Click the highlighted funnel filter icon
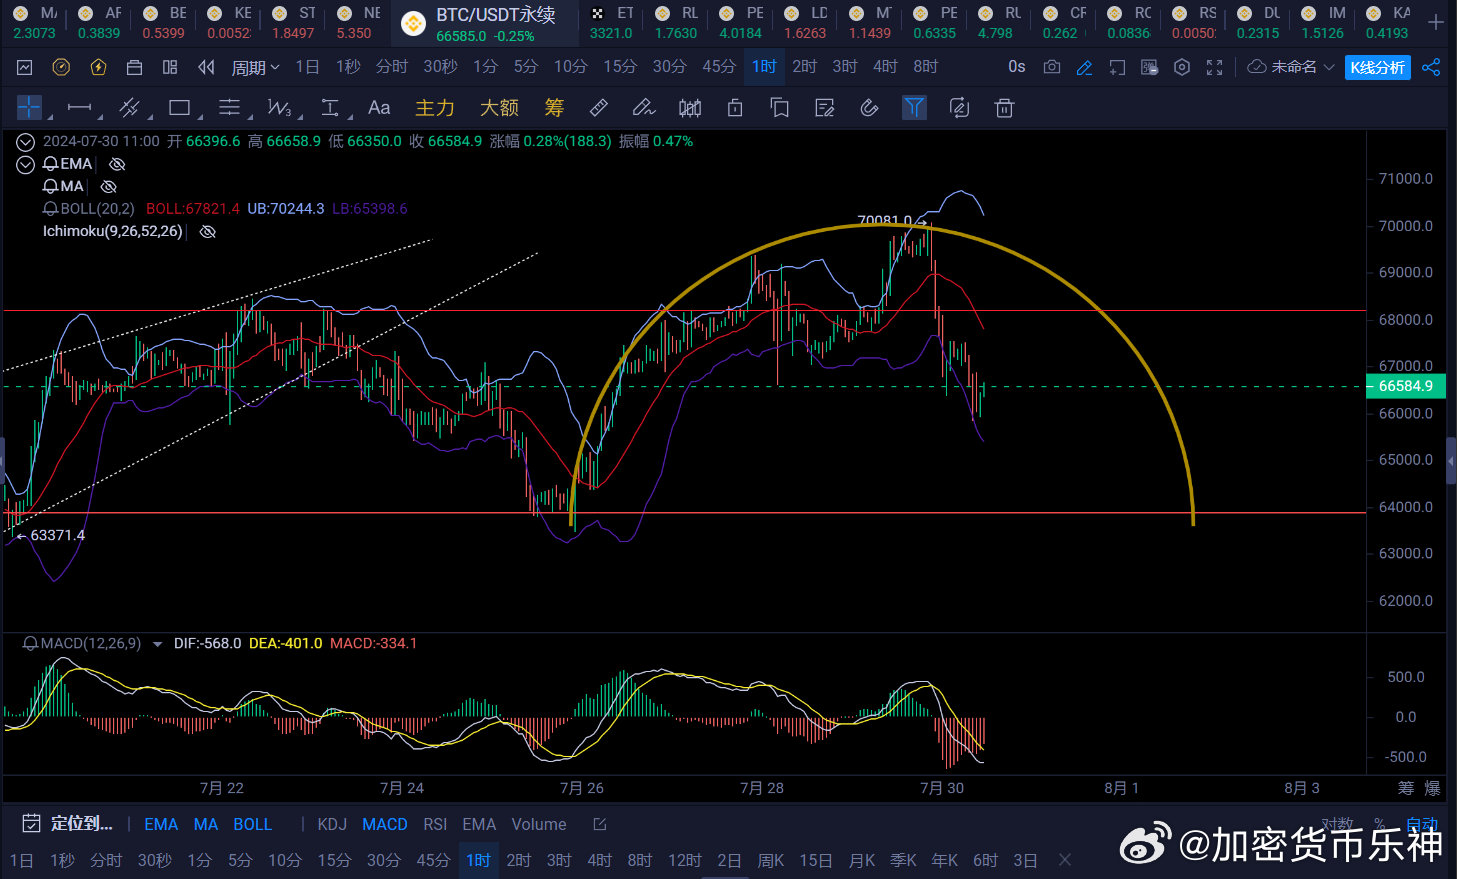 [x=914, y=108]
